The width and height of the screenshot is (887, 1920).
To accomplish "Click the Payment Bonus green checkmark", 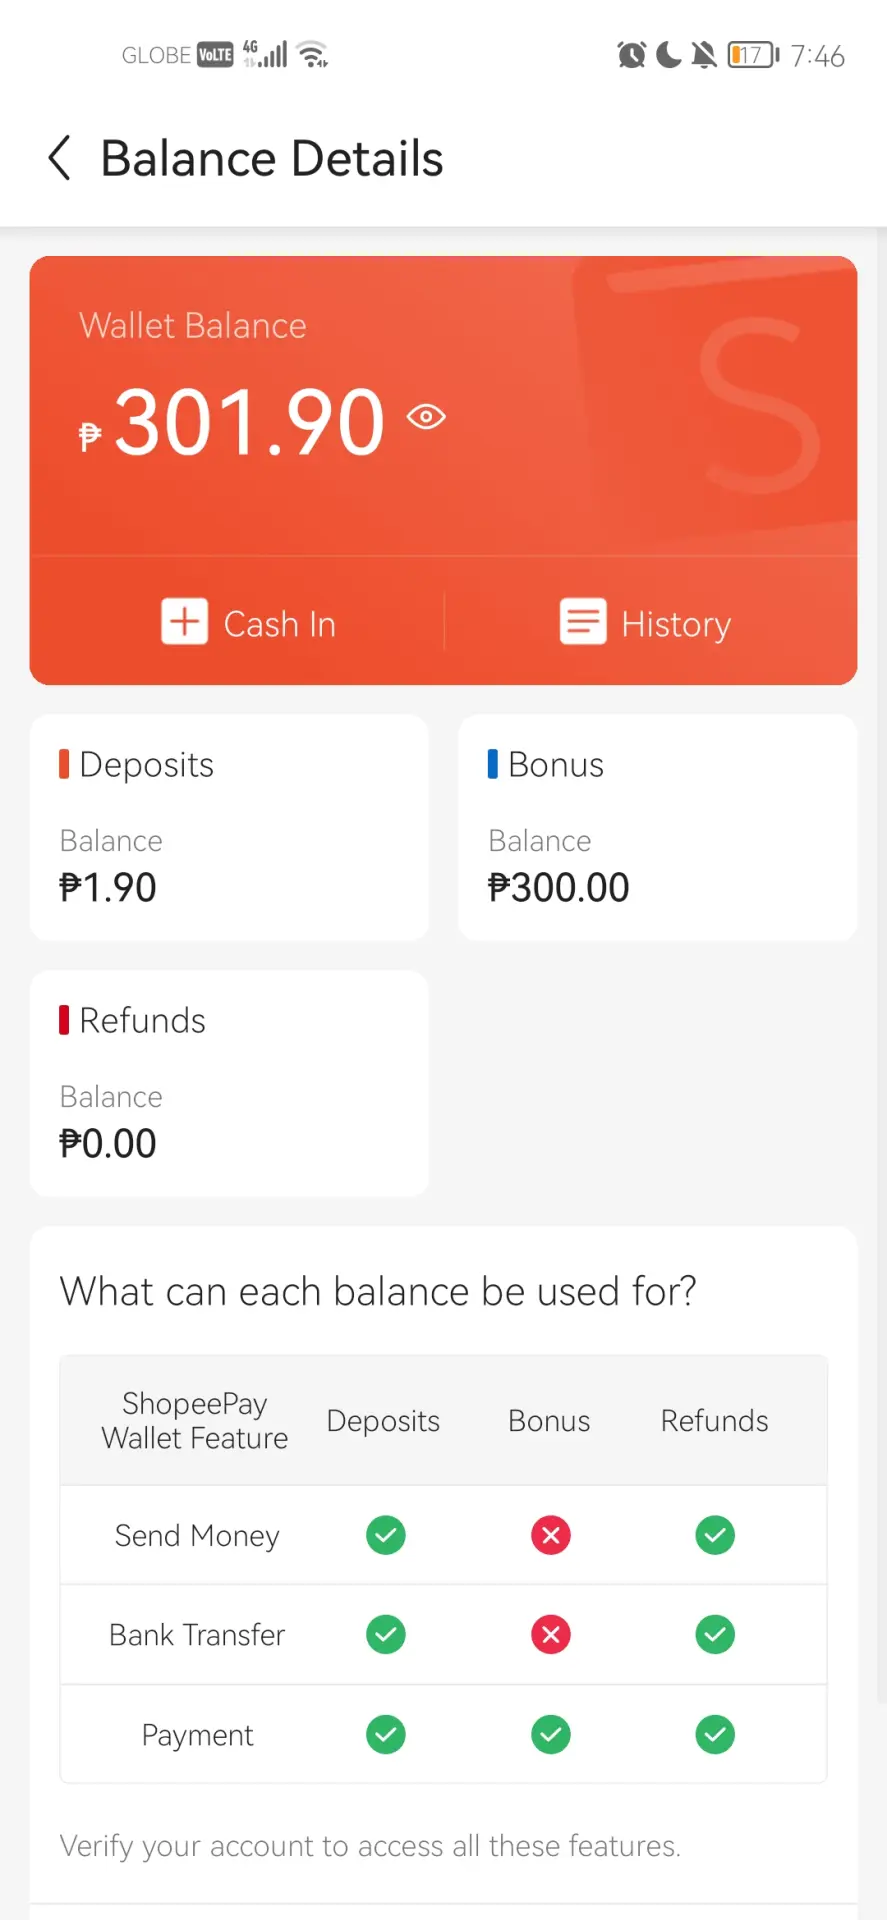I will coord(551,1734).
